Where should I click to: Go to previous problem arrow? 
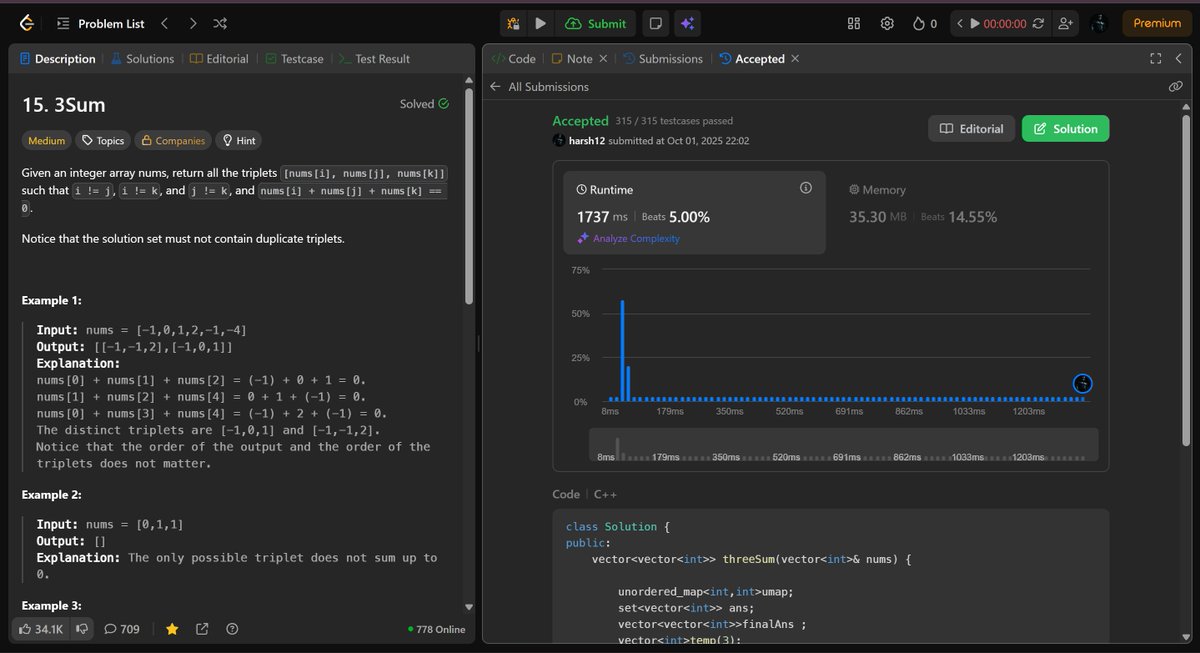coord(164,22)
